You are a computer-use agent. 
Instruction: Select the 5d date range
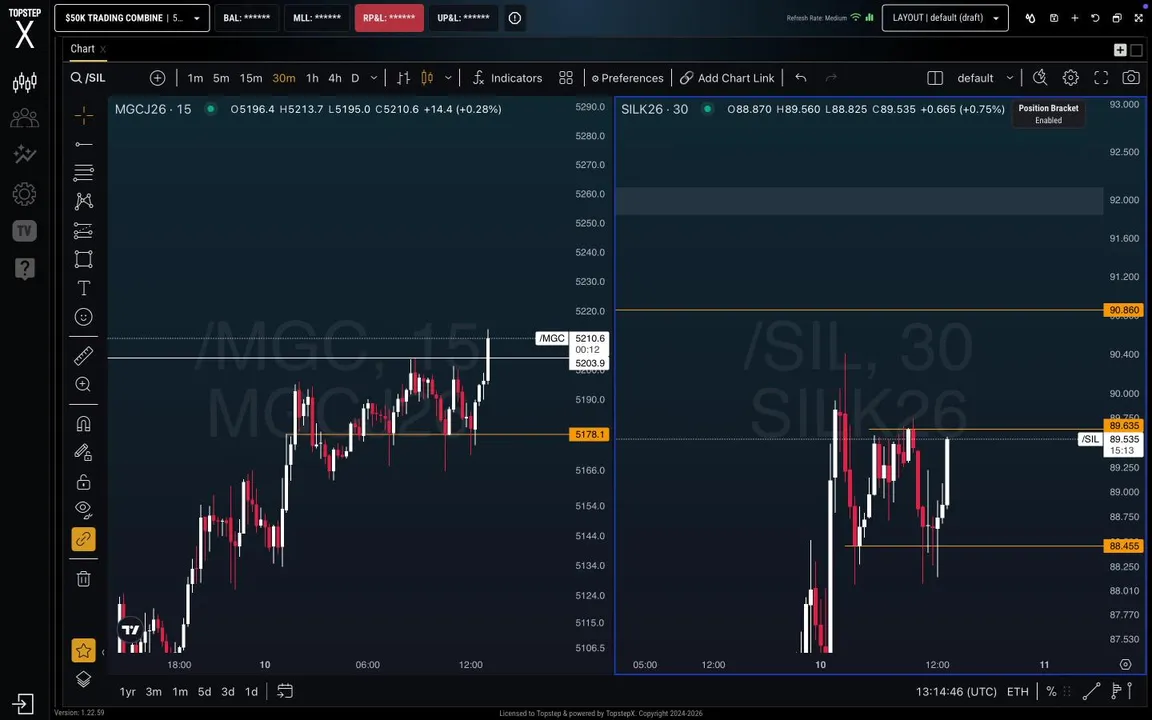[x=204, y=691]
